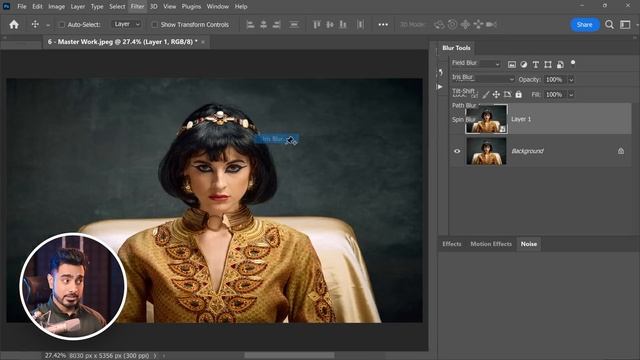Viewport: 640px width, 360px height.
Task: Select the Background layer thumbnail
Action: coord(486,151)
